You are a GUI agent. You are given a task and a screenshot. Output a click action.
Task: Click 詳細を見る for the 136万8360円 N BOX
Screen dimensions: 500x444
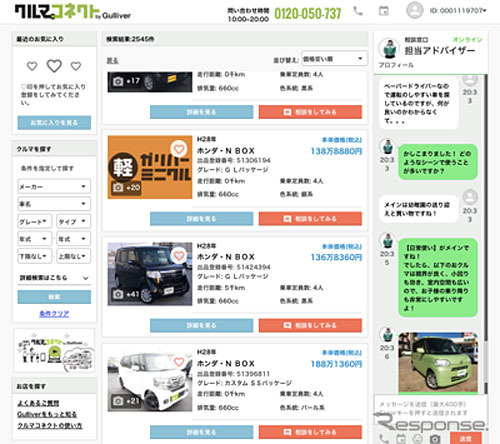click(x=202, y=325)
